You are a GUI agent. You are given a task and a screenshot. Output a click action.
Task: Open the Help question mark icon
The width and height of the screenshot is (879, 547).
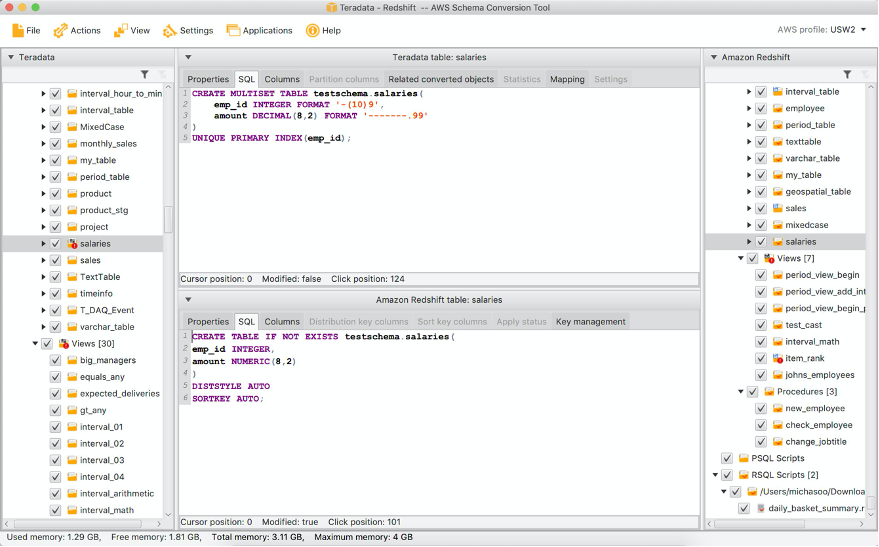click(312, 30)
